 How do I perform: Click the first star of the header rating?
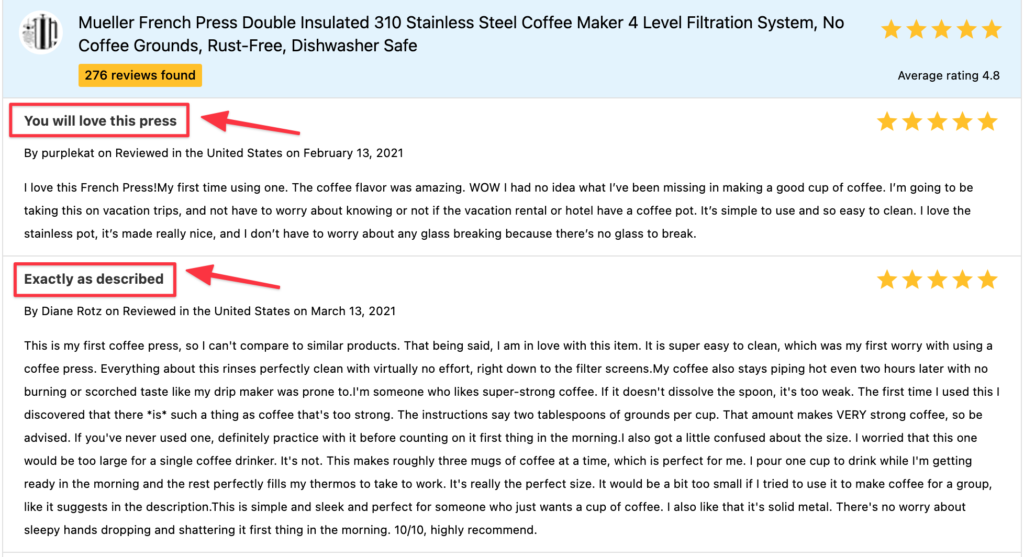coord(891,30)
